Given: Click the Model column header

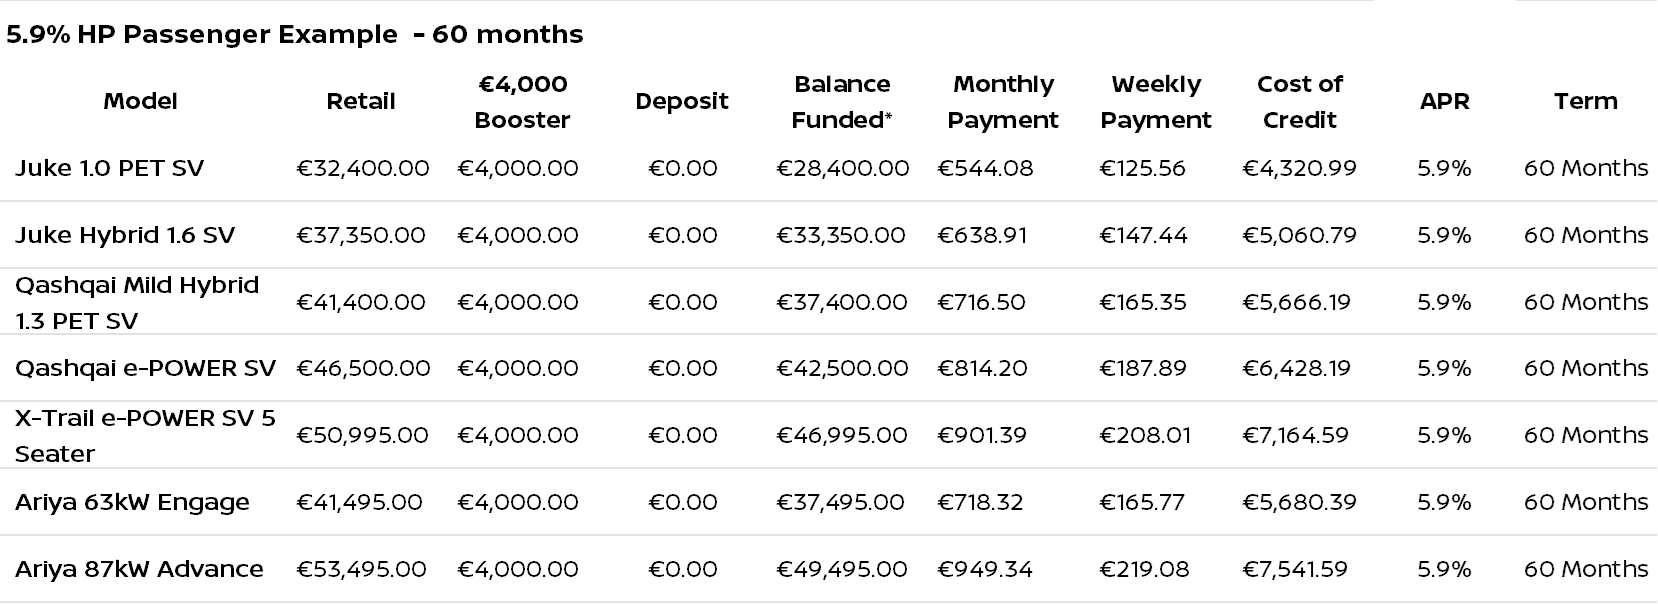Looking at the screenshot, I should coord(140,101).
